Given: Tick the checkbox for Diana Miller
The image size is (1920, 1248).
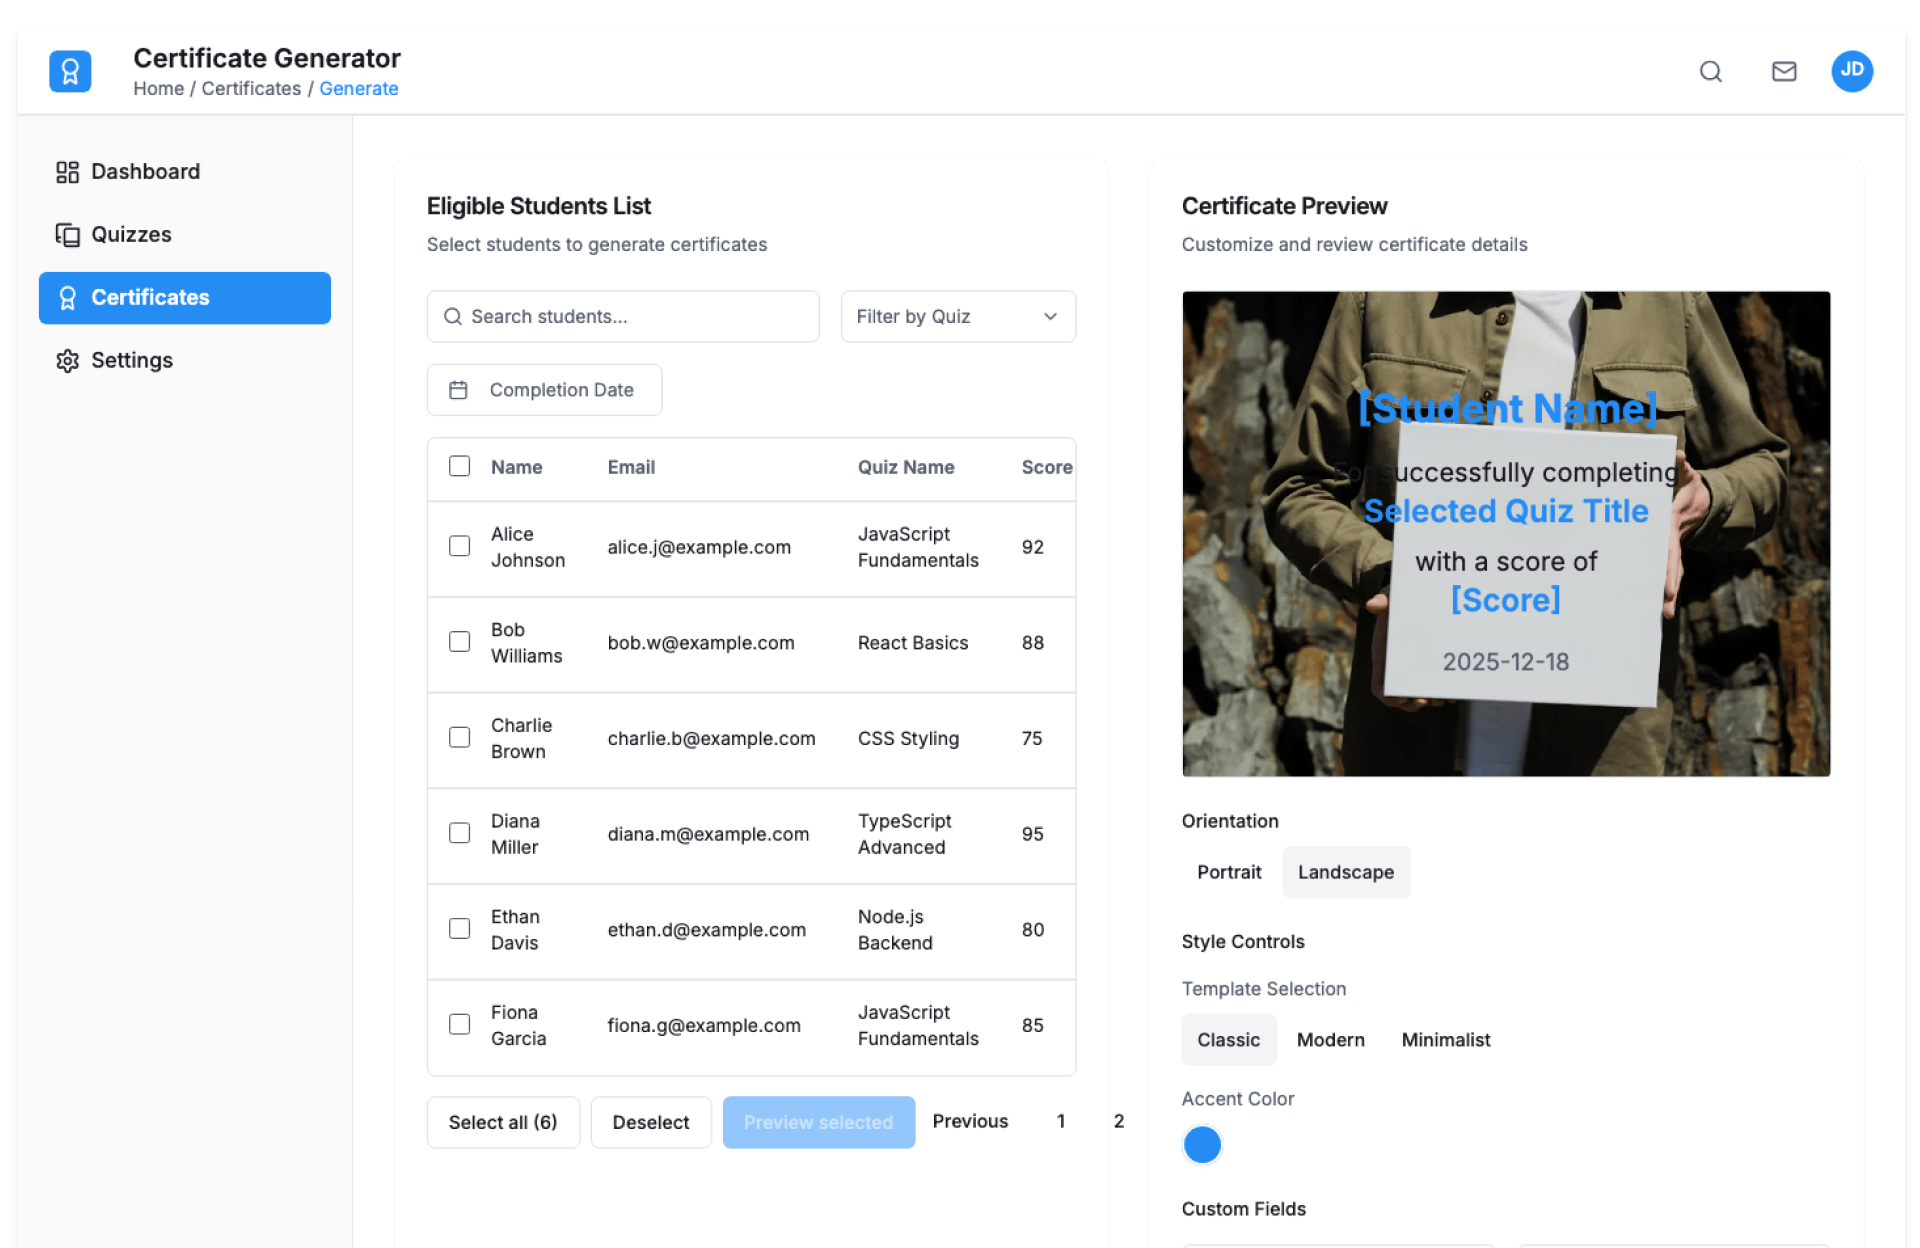Looking at the screenshot, I should click(x=459, y=833).
